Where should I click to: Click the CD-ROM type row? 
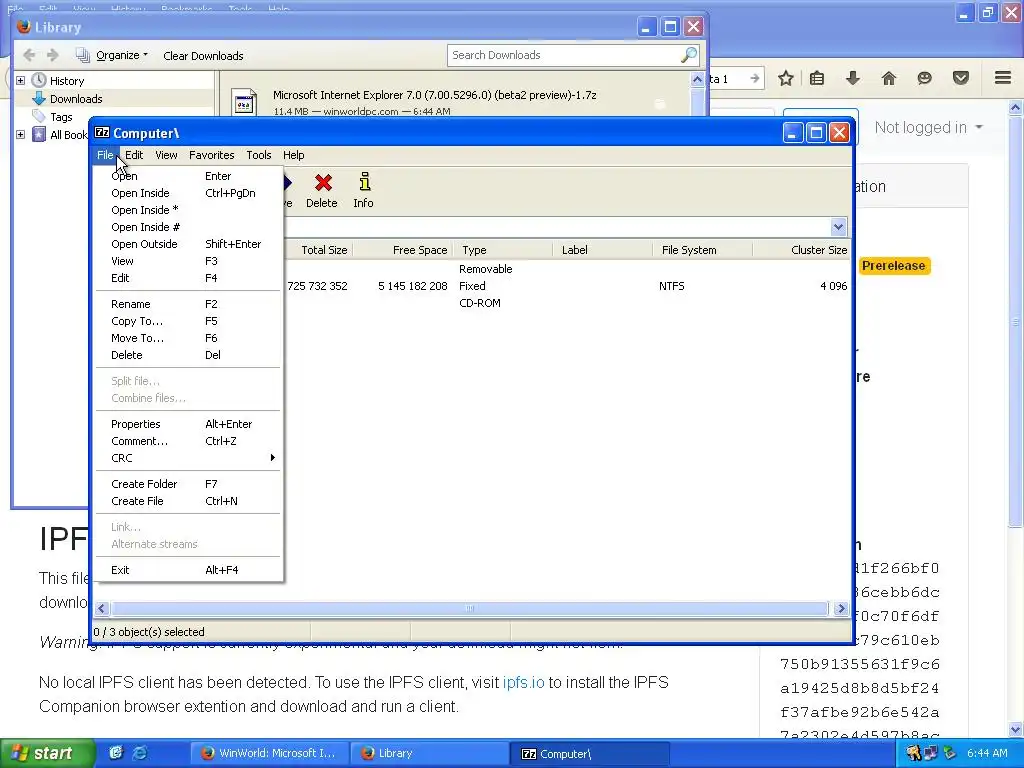480,303
